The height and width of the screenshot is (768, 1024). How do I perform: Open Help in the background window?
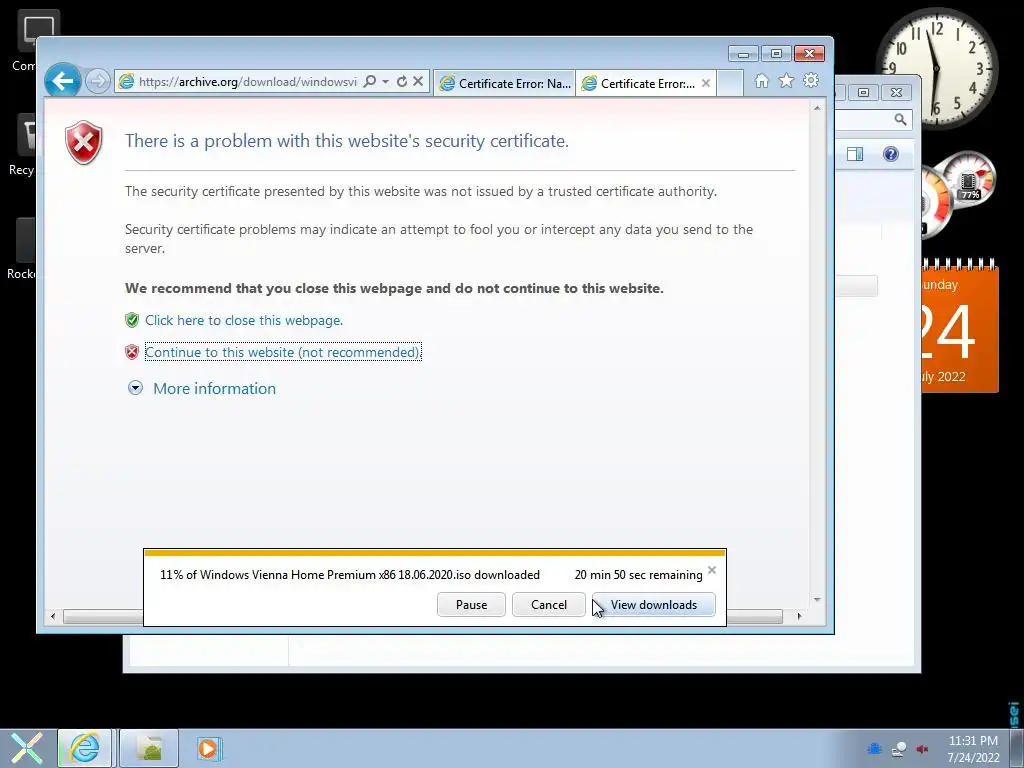pos(891,154)
